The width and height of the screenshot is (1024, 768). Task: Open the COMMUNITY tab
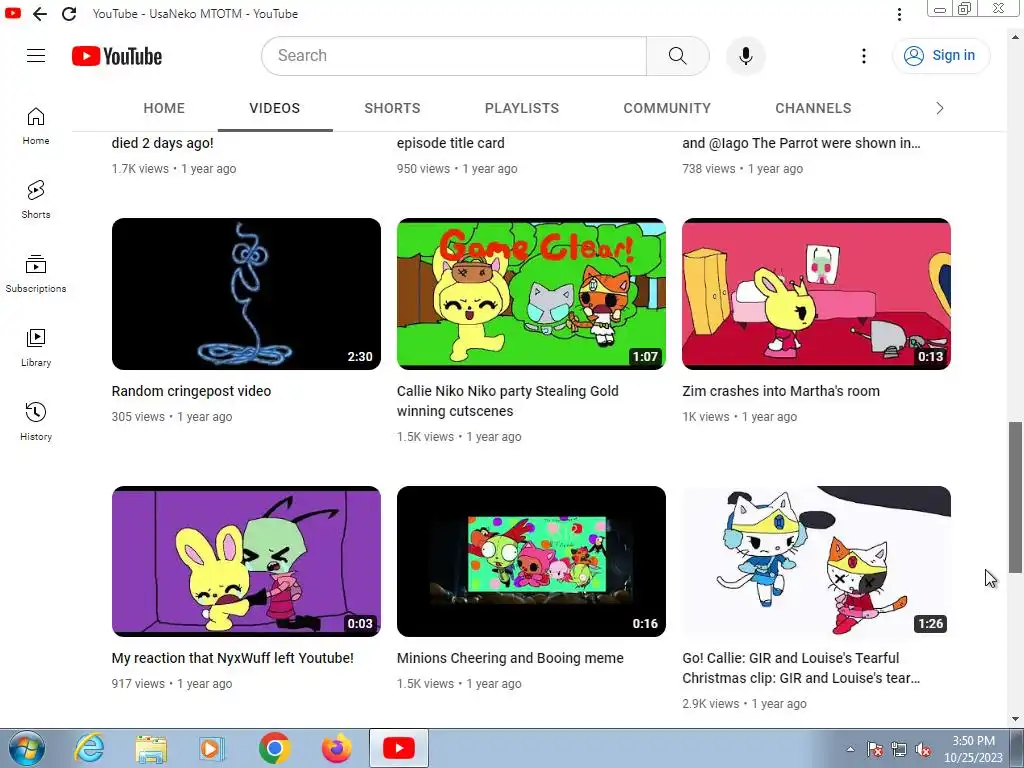[x=667, y=108]
